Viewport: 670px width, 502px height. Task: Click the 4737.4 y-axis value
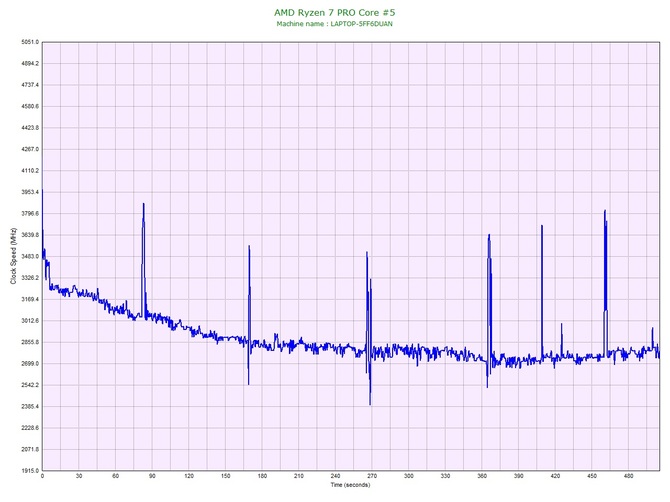click(30, 85)
